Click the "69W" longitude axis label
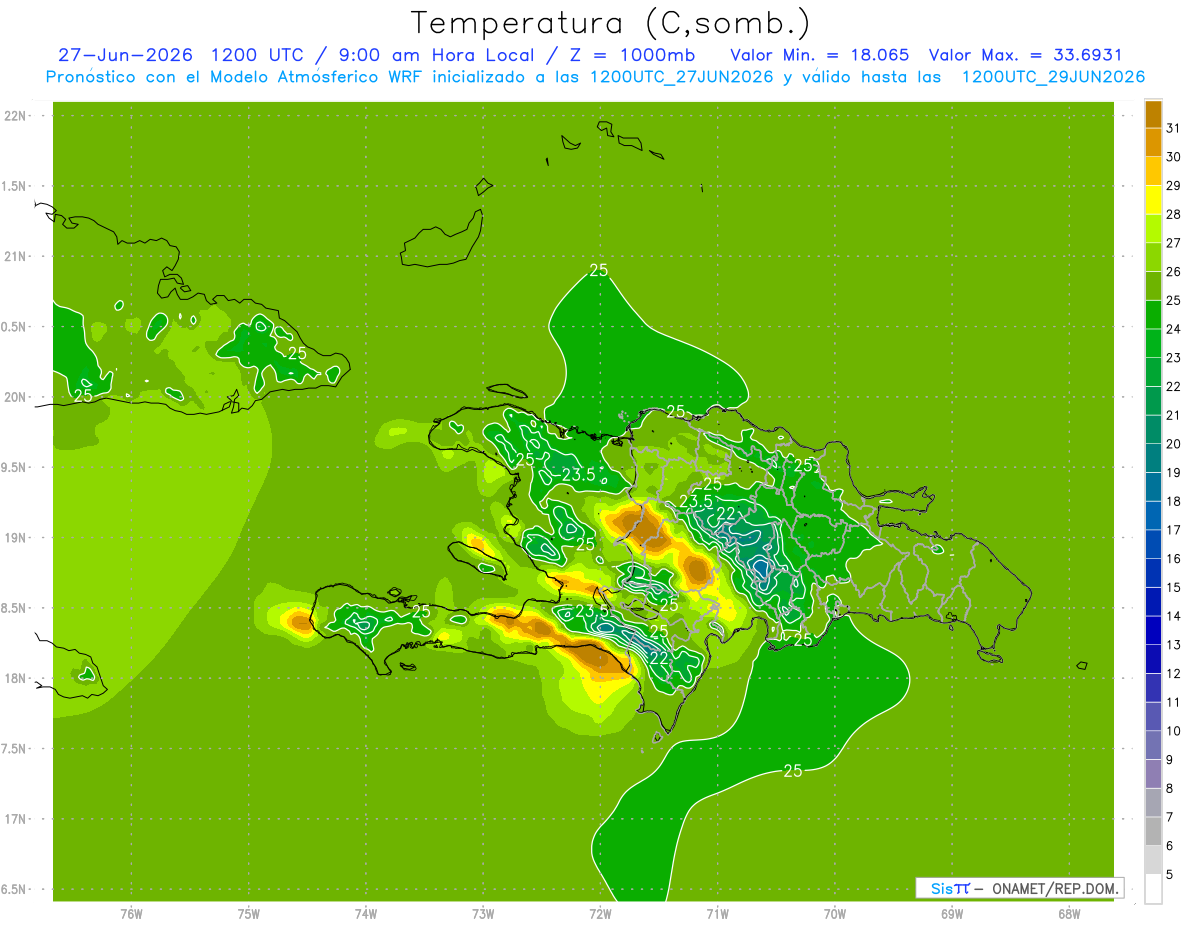1200x927 pixels. click(x=951, y=915)
